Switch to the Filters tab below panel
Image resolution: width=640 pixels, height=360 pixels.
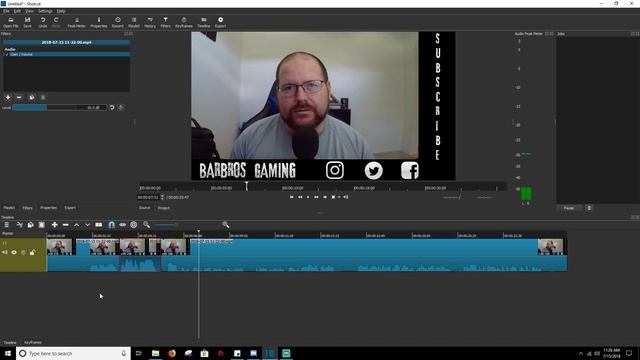pyautogui.click(x=27, y=208)
